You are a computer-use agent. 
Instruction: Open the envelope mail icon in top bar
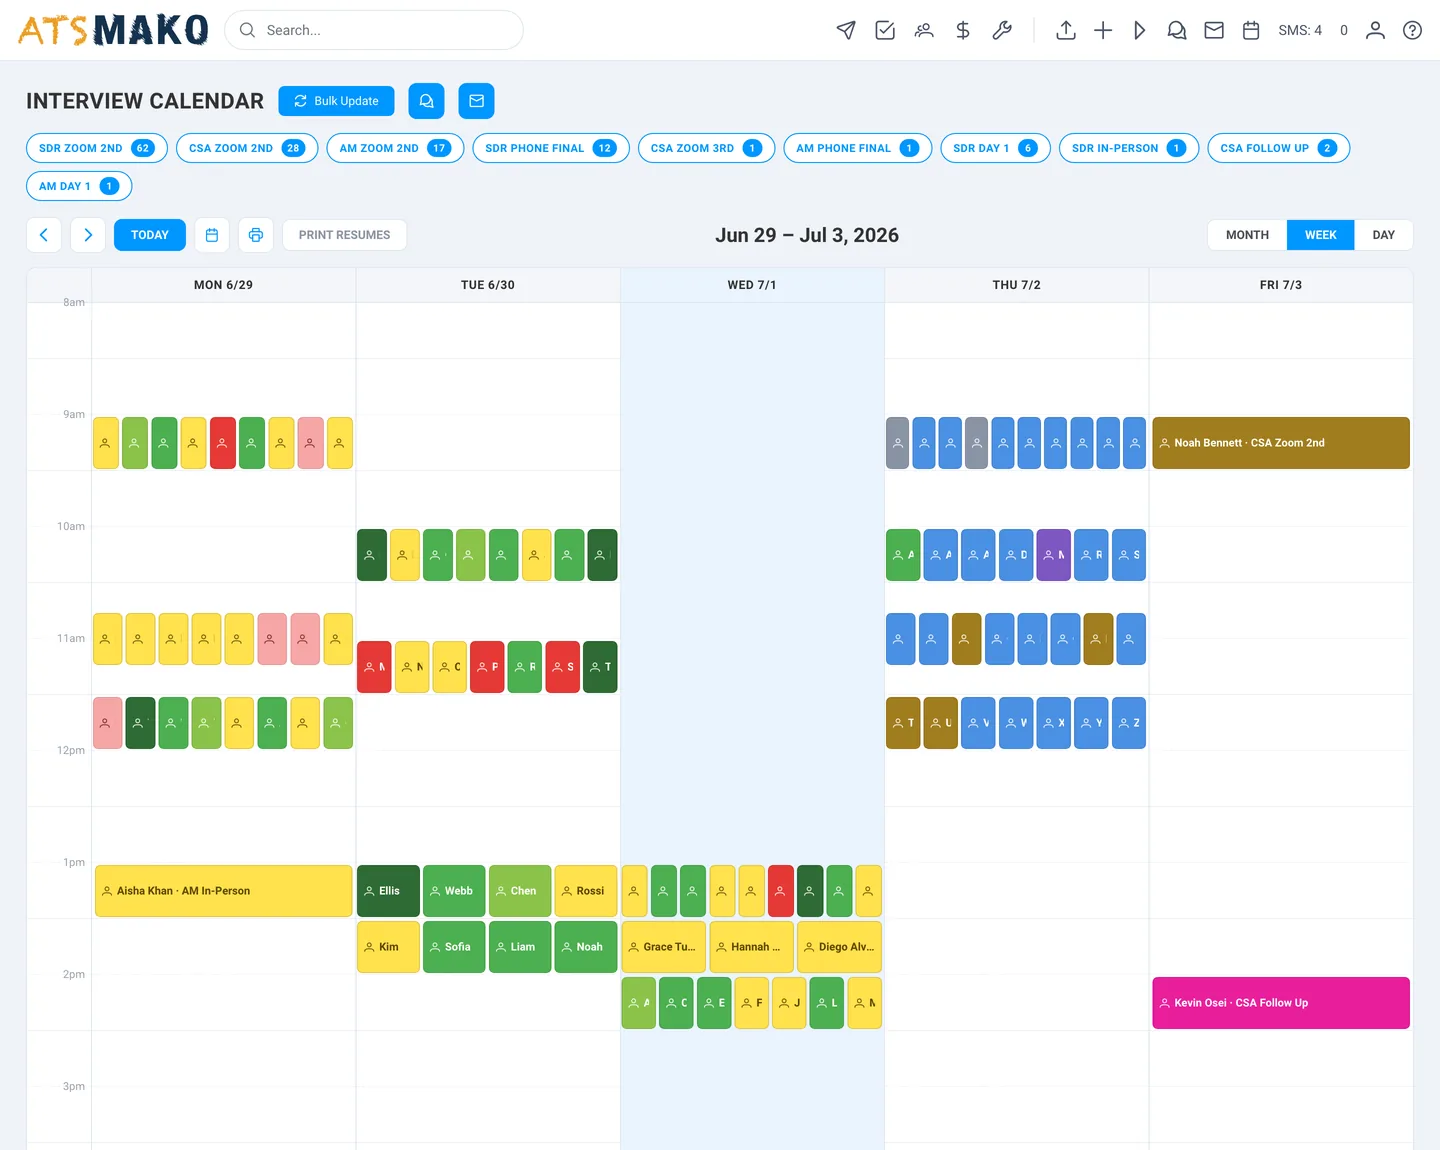[1214, 30]
